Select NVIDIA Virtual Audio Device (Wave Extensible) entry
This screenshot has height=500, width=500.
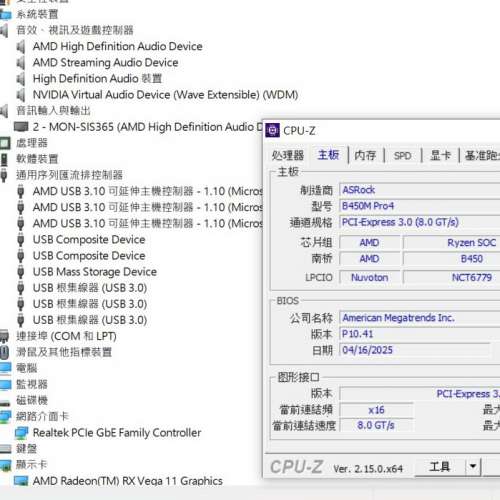[x=165, y=95]
